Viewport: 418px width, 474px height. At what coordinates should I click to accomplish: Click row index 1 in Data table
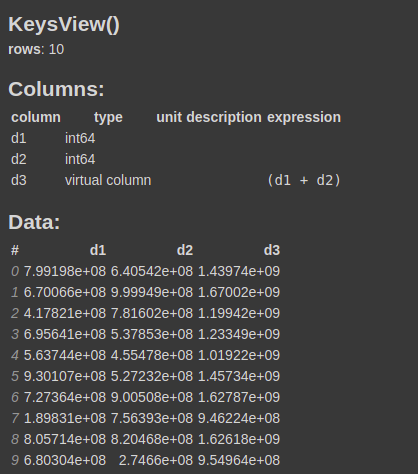pos(15,292)
